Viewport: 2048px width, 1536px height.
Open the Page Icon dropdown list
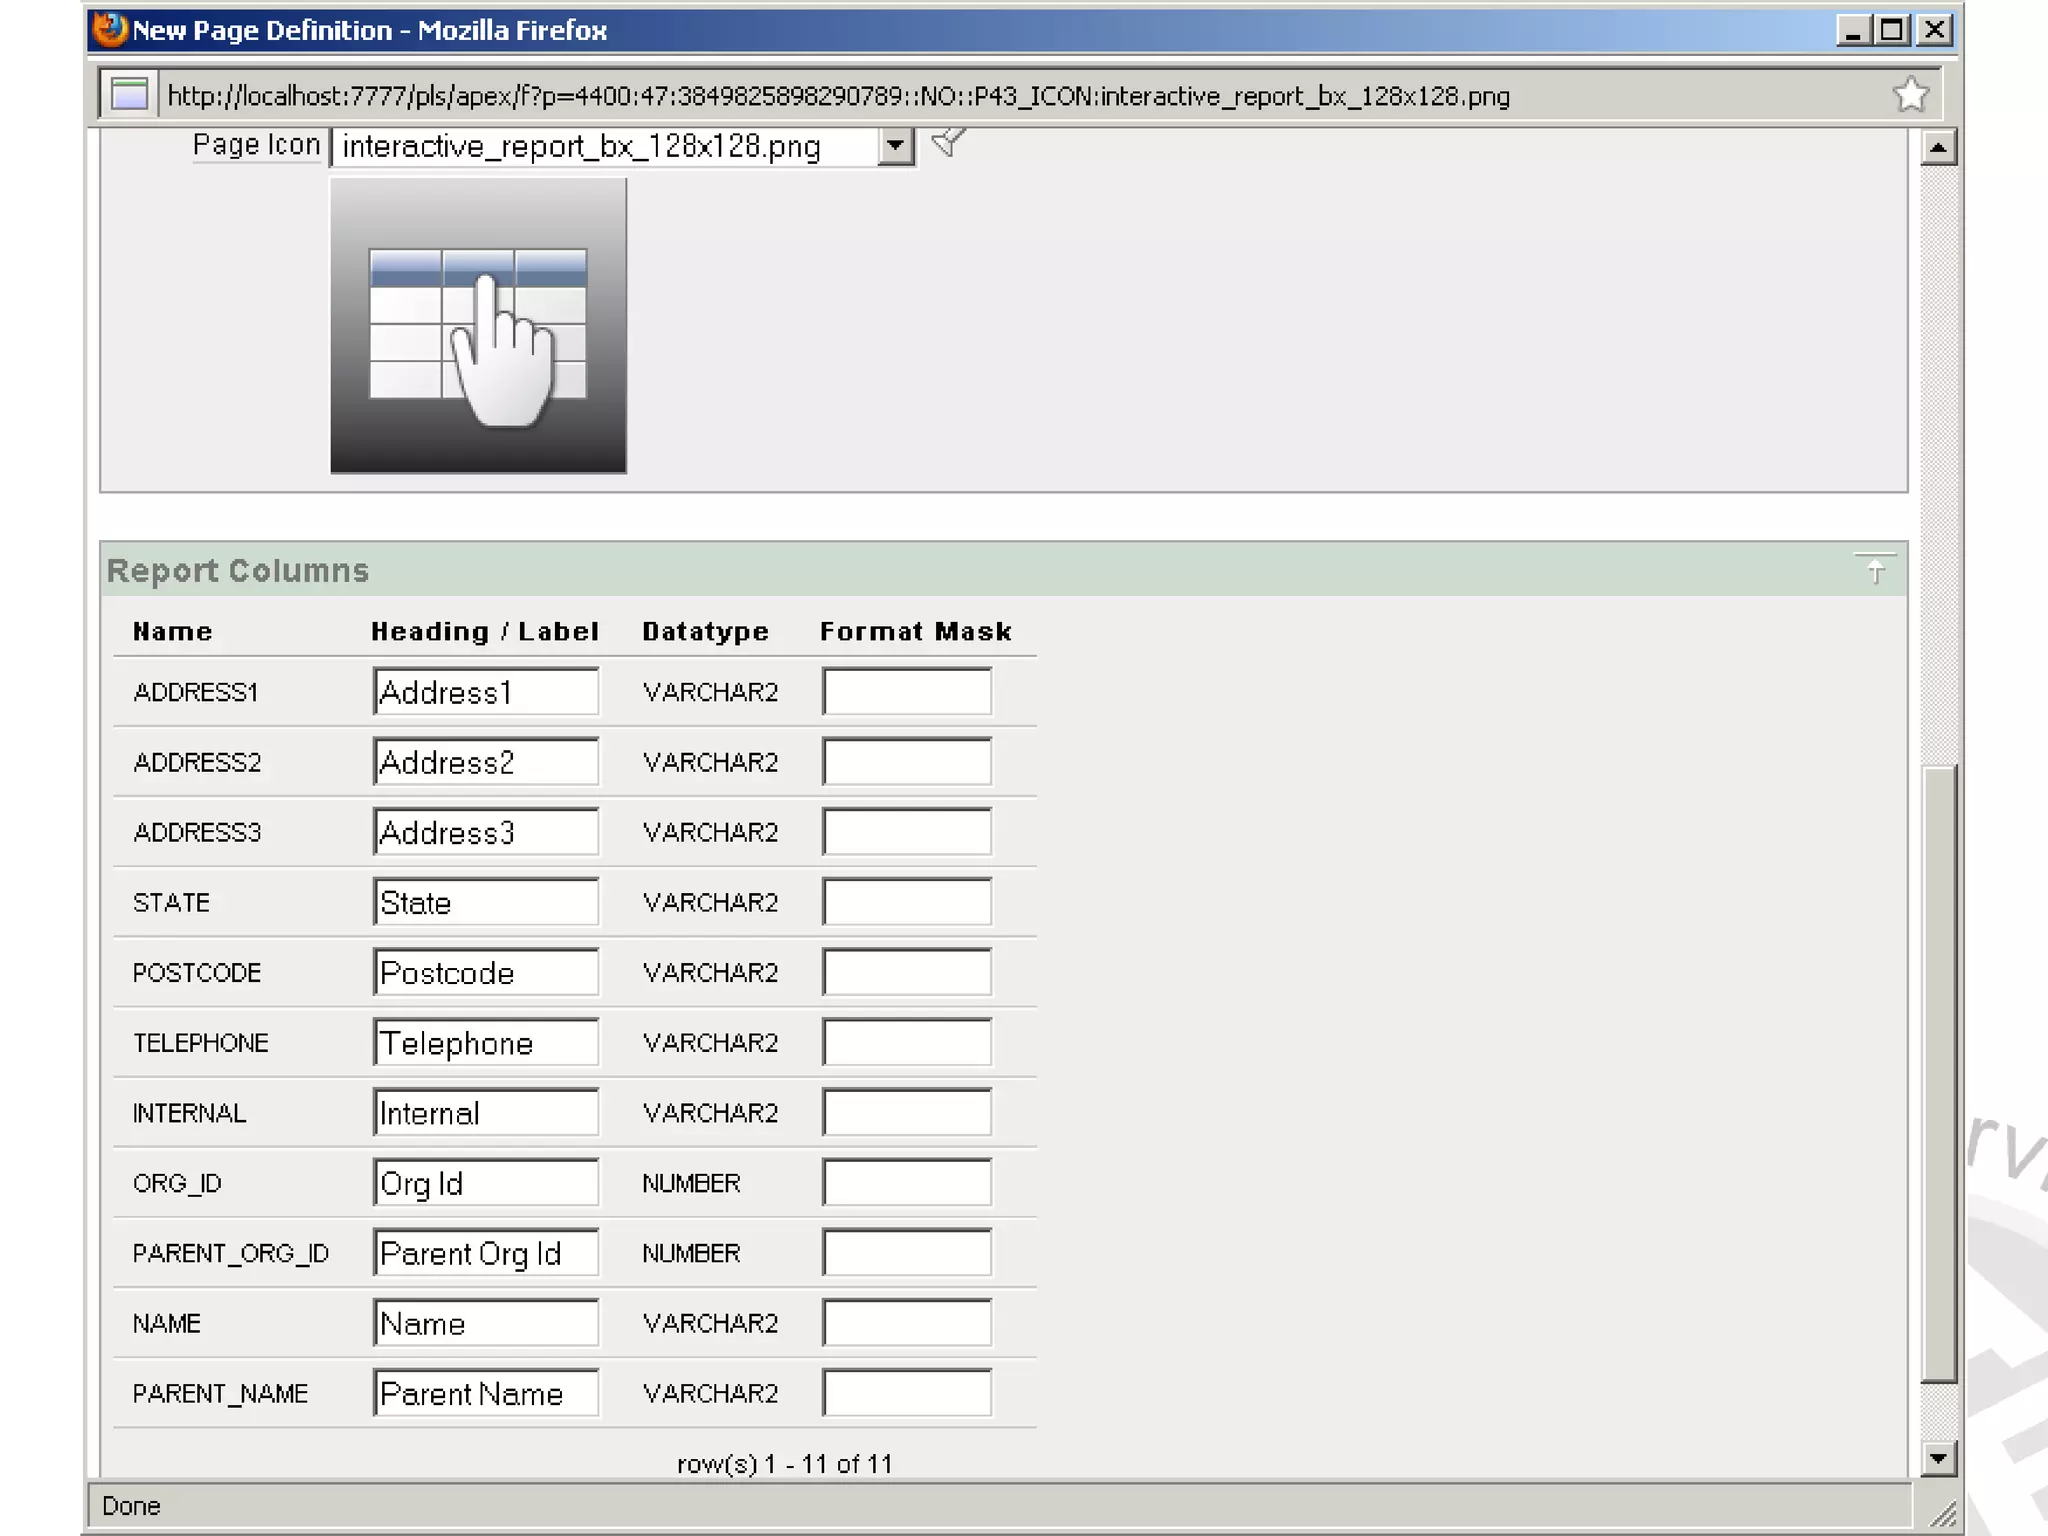[896, 146]
